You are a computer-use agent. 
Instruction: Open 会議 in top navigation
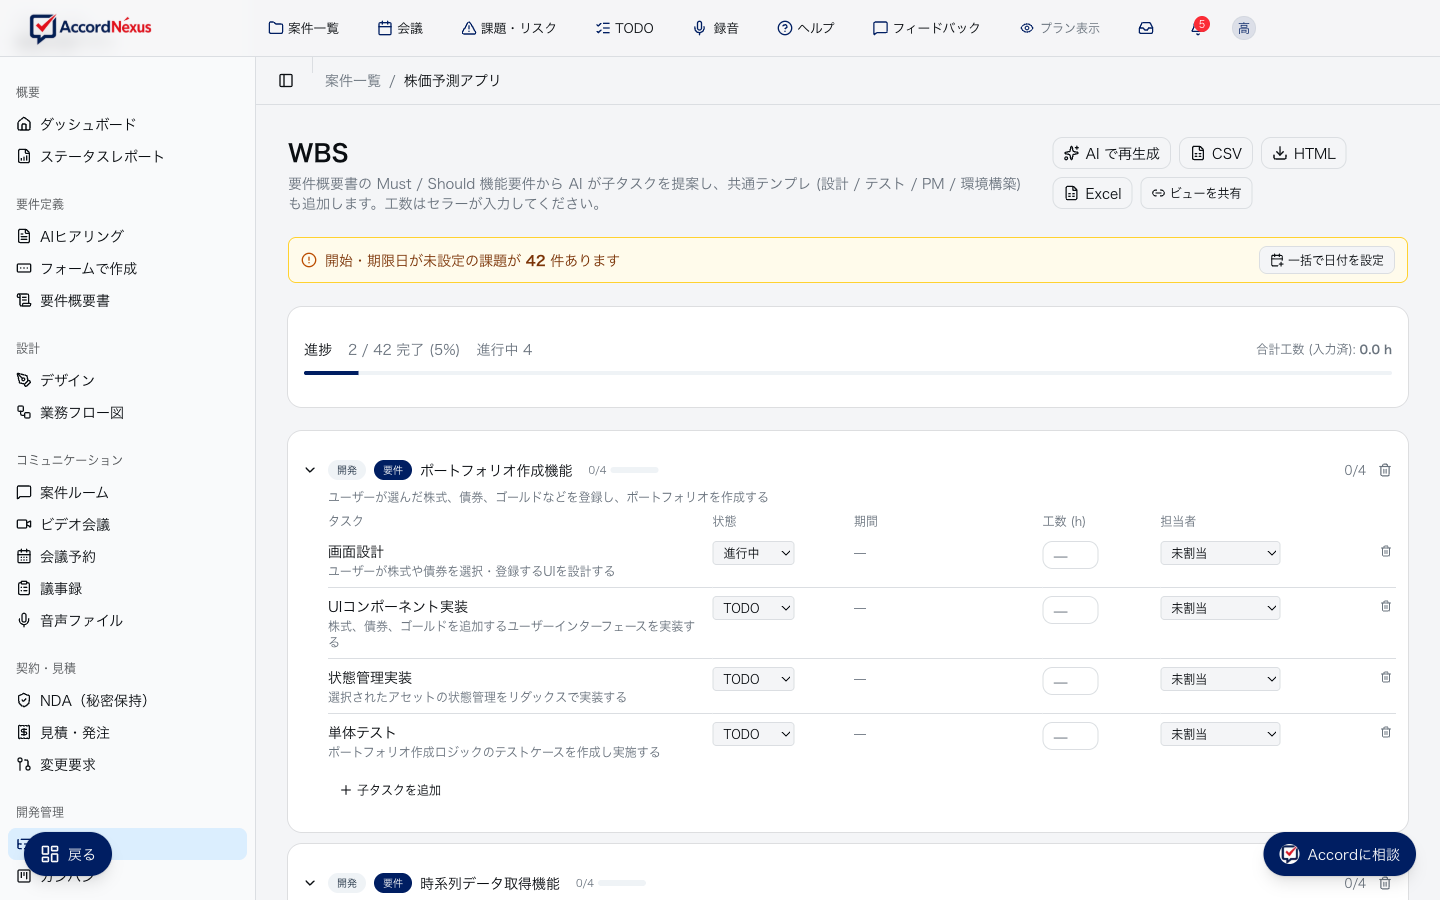[400, 28]
